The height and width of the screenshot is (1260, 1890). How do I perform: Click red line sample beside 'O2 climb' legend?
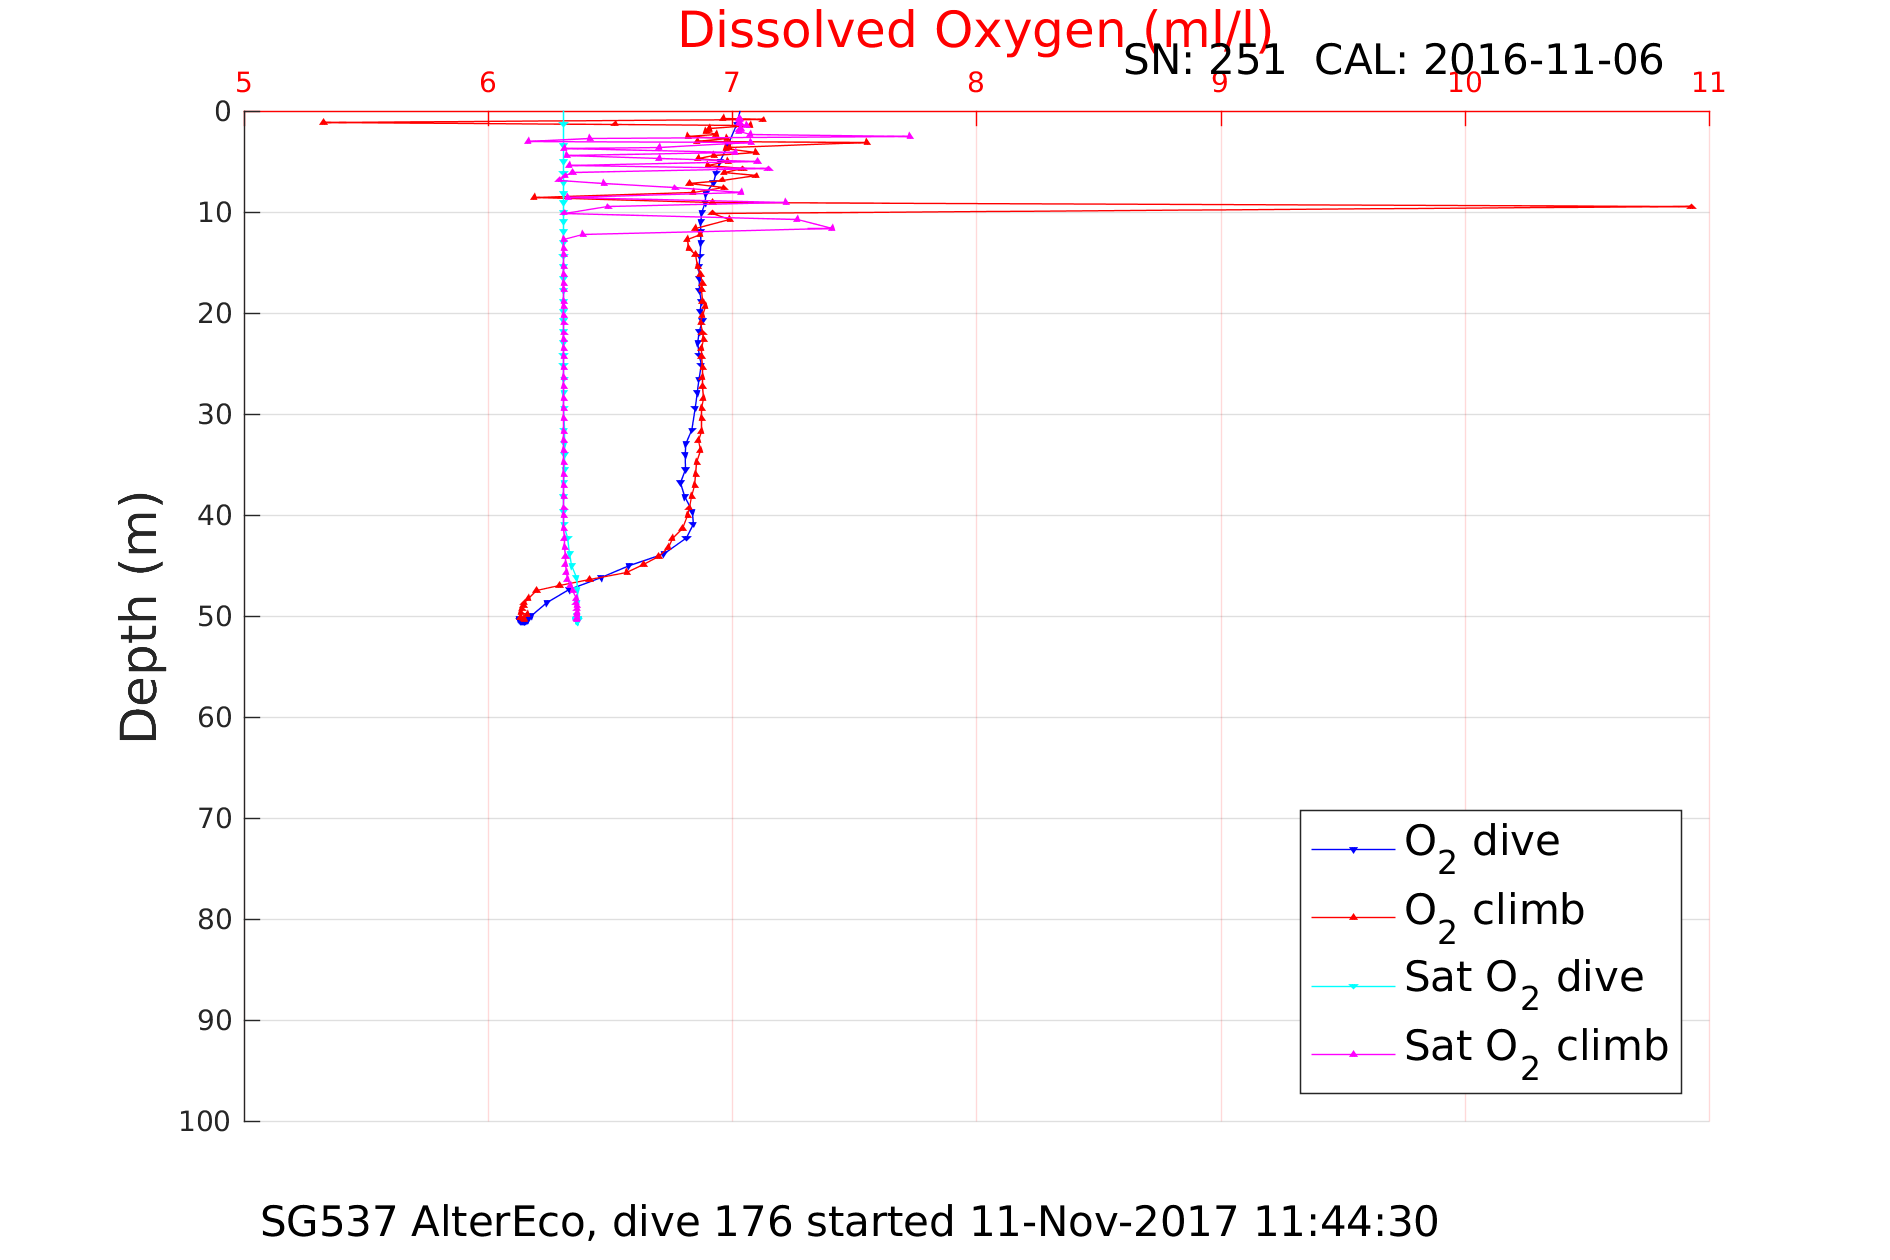click(x=1353, y=917)
